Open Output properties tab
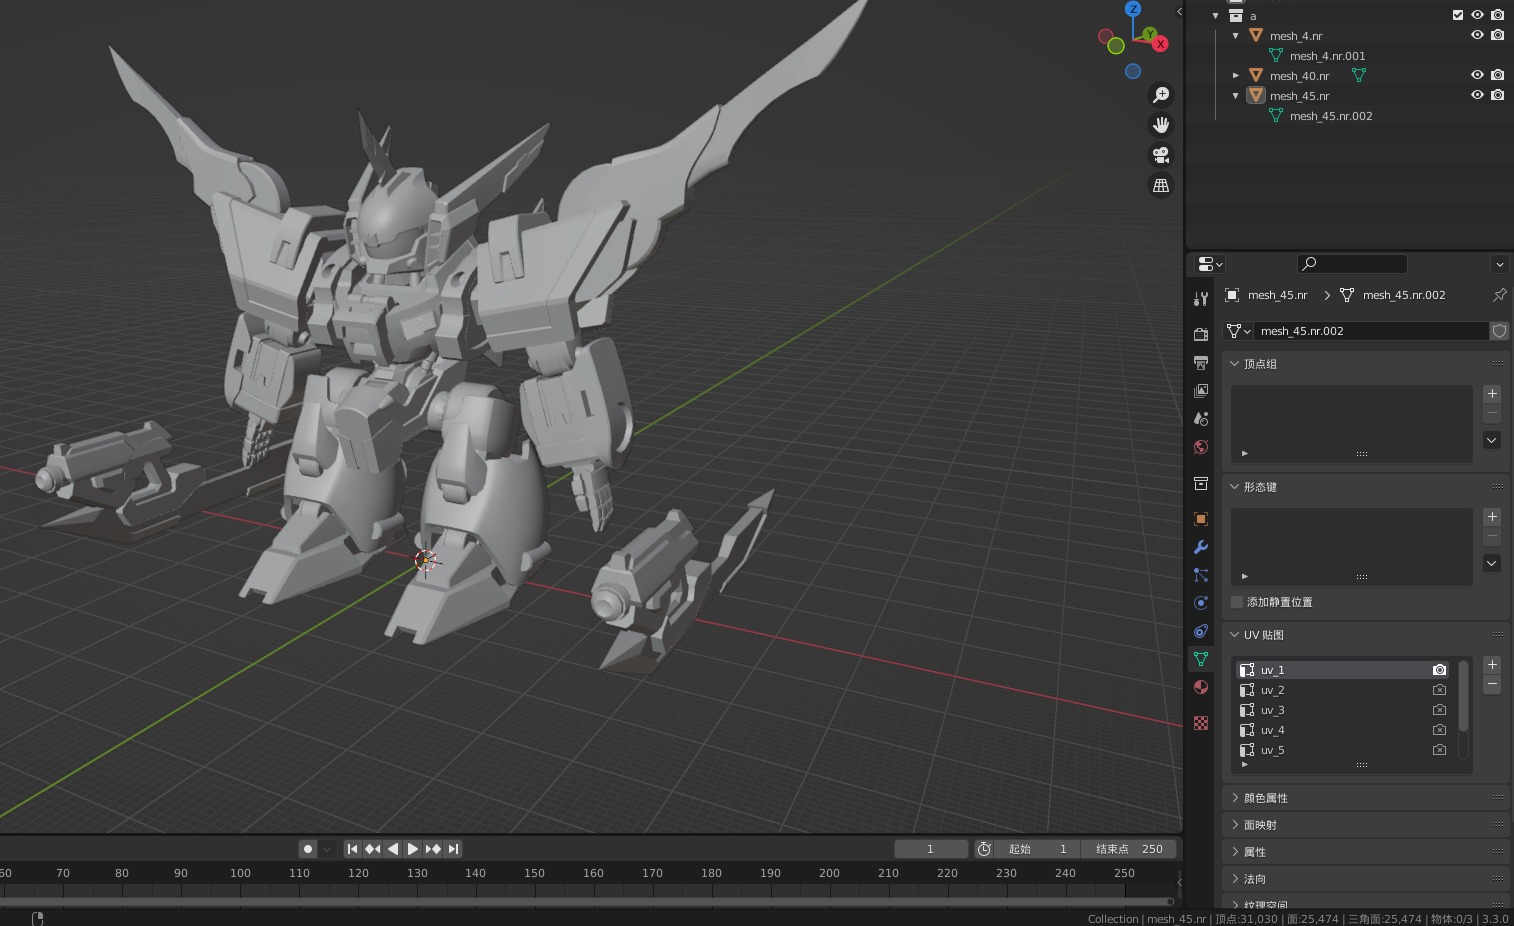The width and height of the screenshot is (1514, 926). (1201, 362)
